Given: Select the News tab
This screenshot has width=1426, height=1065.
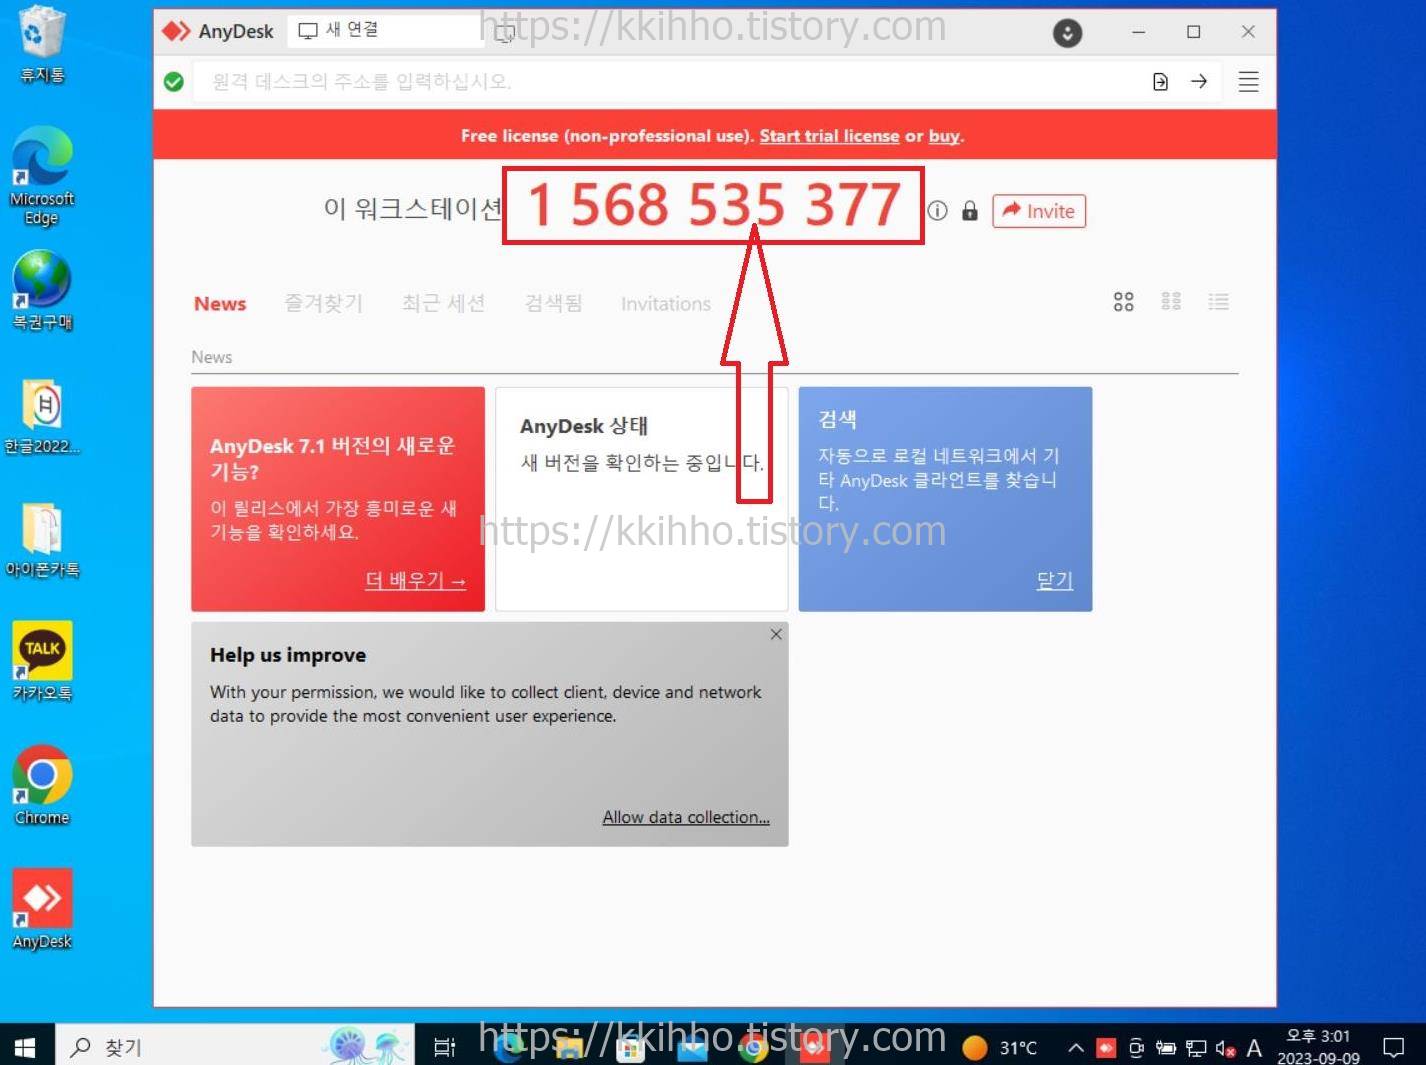Looking at the screenshot, I should [x=220, y=304].
